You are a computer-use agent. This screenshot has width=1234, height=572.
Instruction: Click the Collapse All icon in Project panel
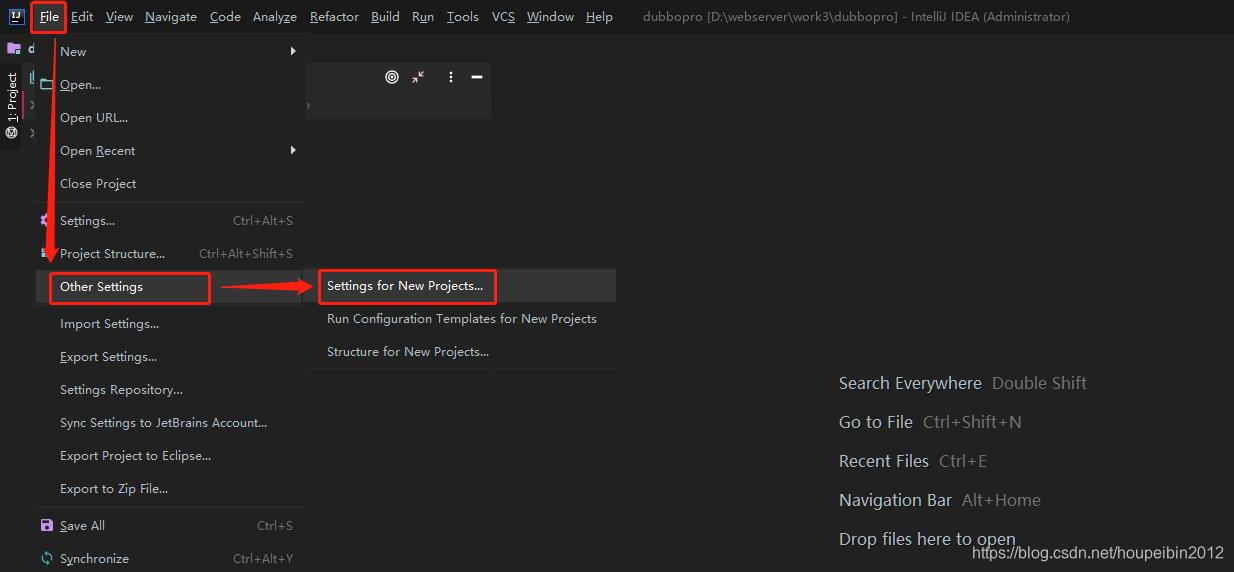pos(418,77)
